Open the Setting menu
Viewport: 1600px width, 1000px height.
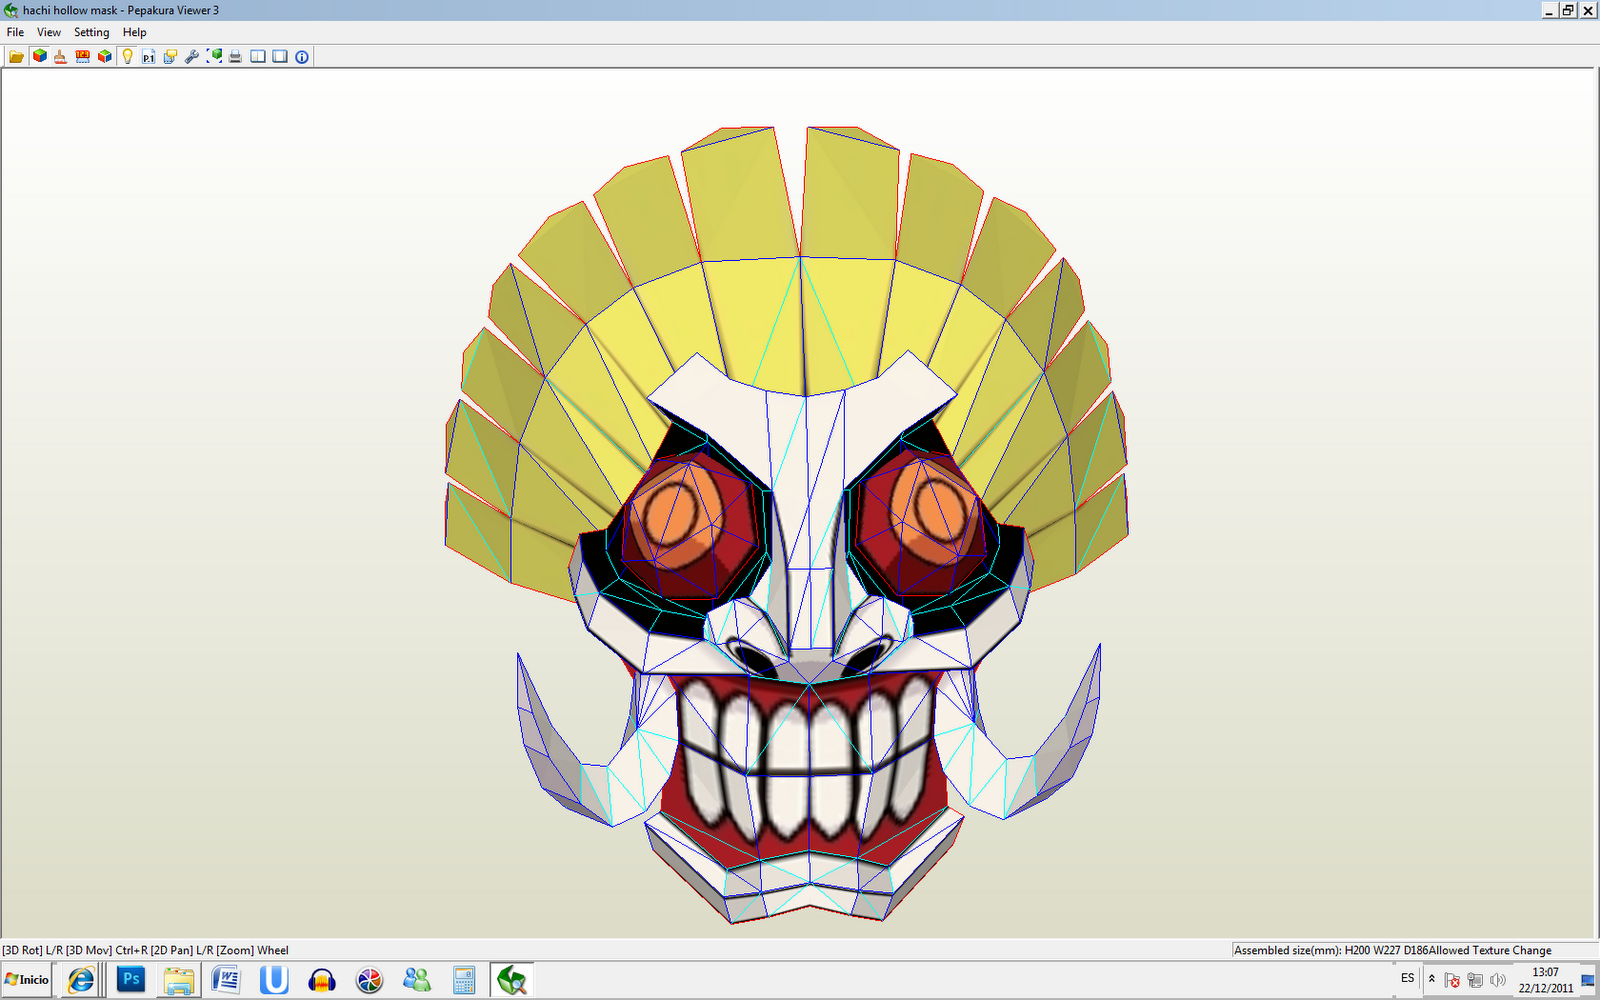(91, 32)
